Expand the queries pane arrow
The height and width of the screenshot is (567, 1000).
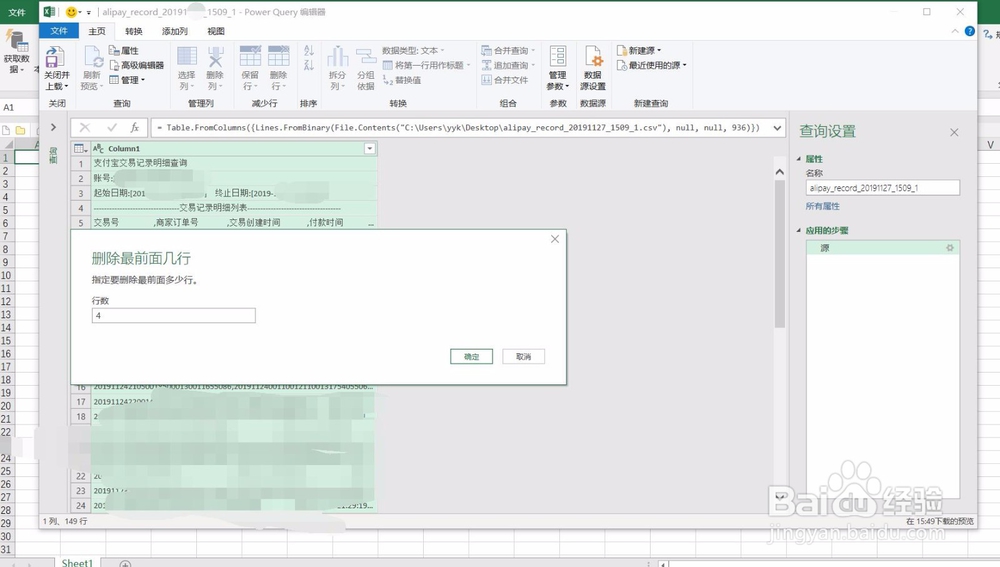tap(54, 128)
